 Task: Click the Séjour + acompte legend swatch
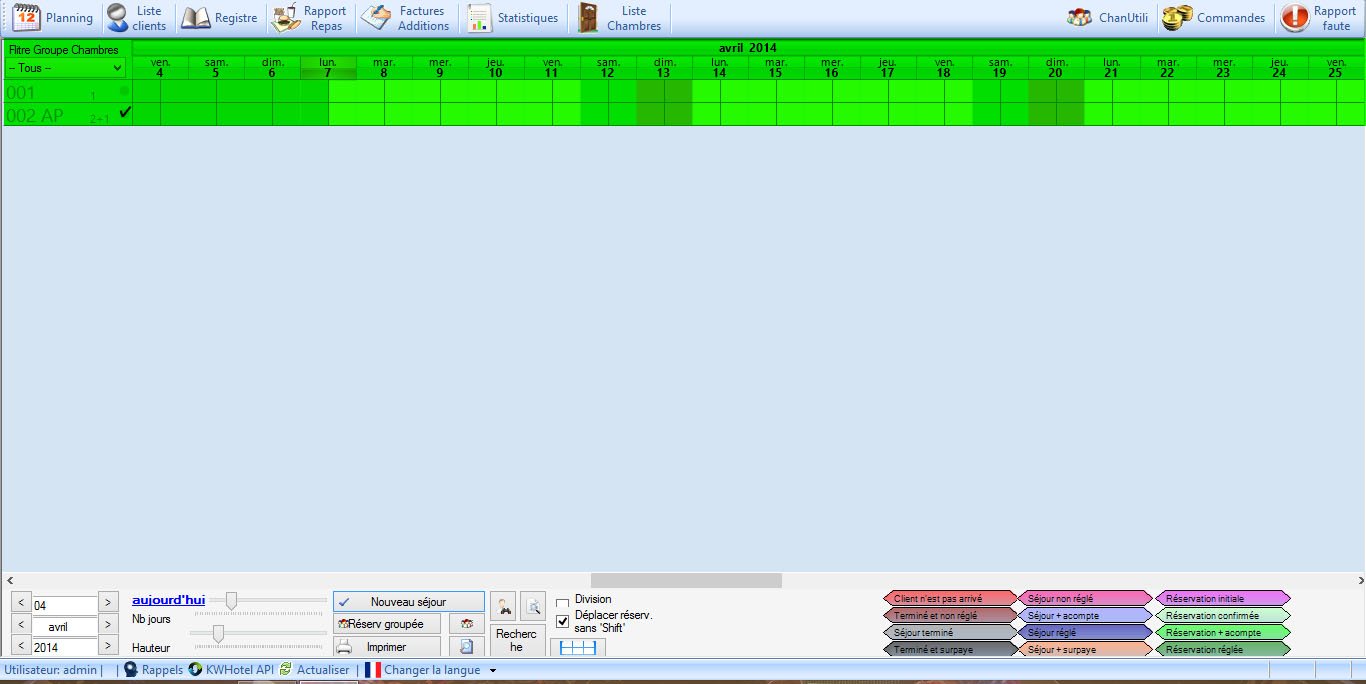pyautogui.click(x=1086, y=616)
